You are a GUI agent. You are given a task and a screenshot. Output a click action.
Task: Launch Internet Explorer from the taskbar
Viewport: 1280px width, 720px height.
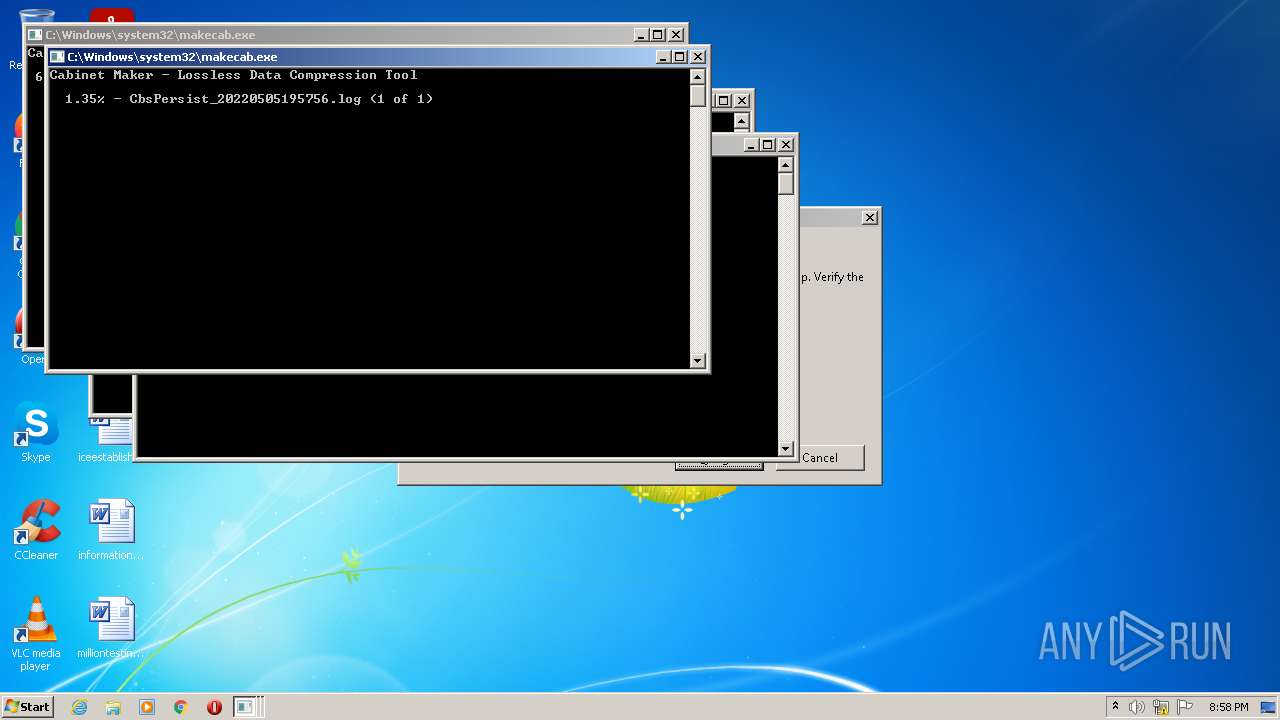80,707
